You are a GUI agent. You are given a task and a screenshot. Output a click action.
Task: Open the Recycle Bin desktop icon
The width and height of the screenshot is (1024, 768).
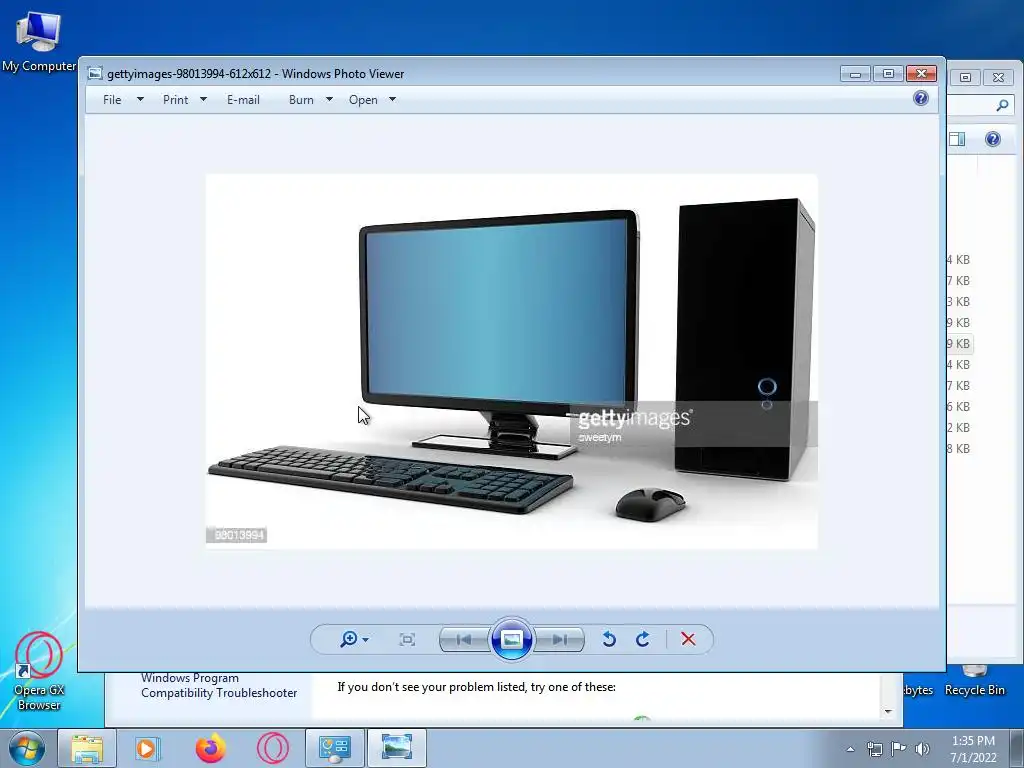click(974, 682)
